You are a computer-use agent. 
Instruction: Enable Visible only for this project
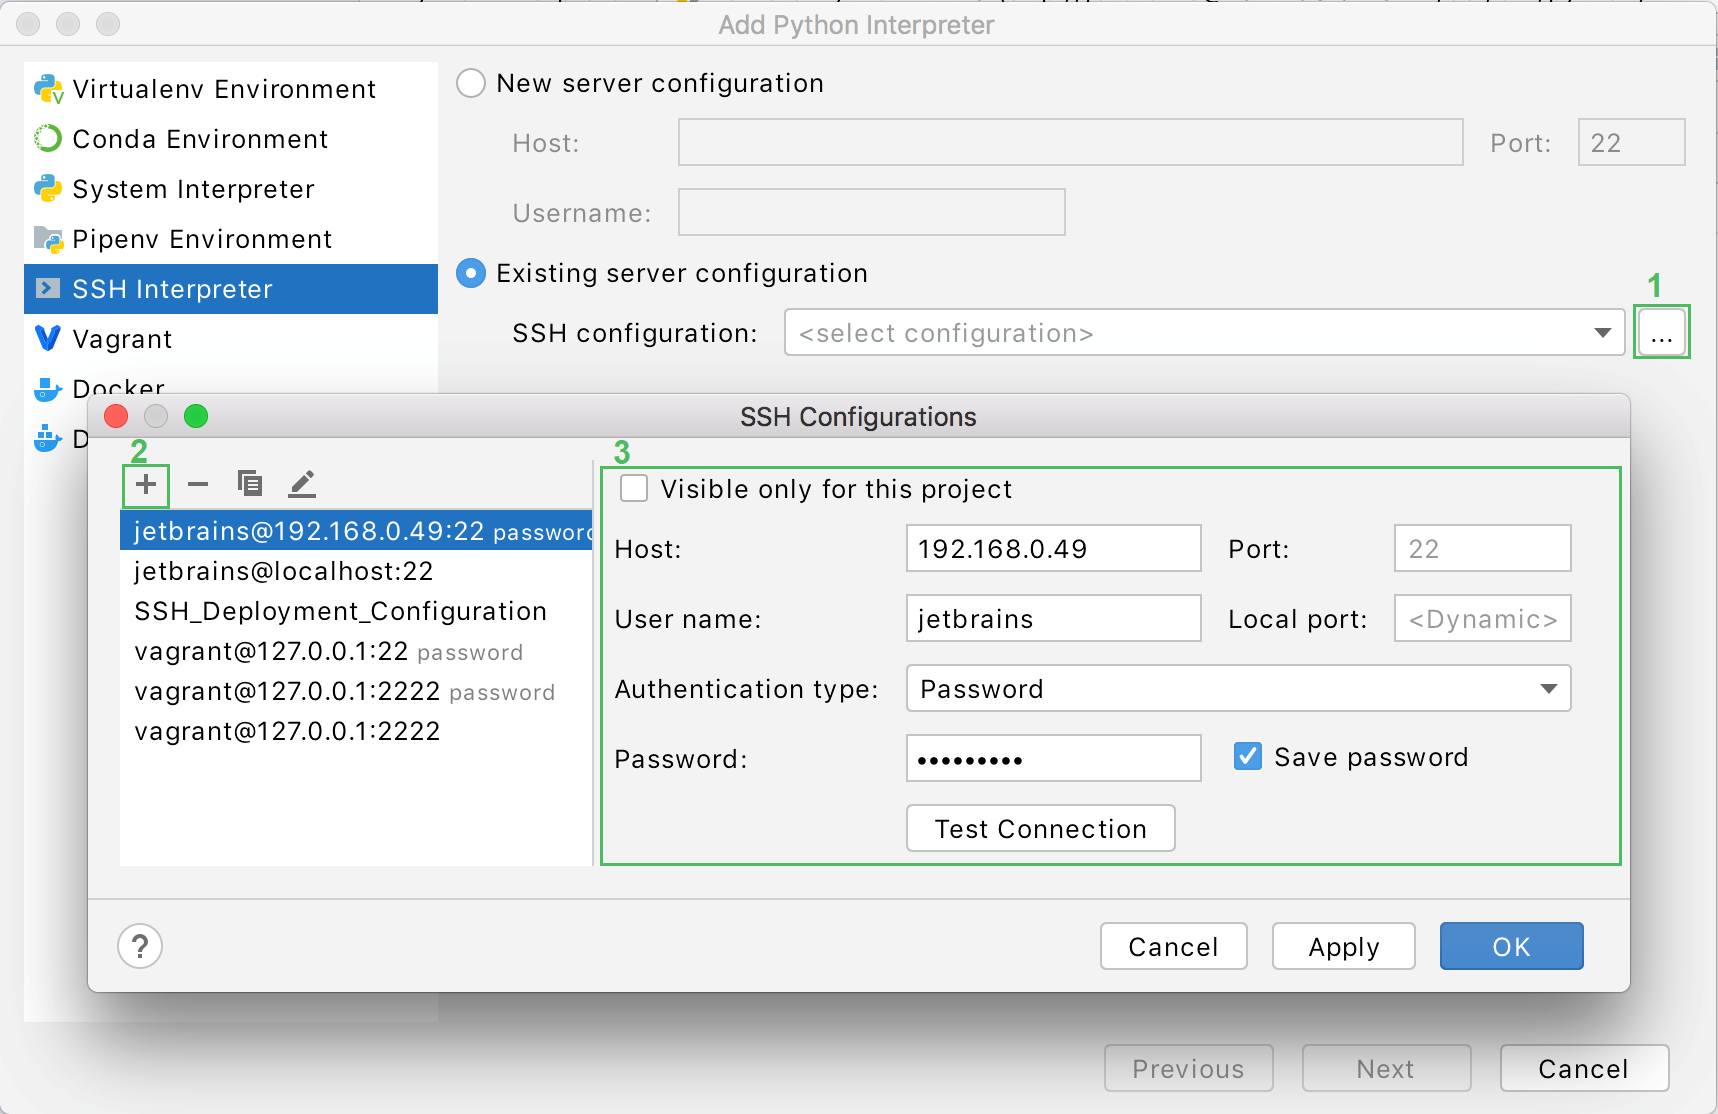[x=635, y=488]
